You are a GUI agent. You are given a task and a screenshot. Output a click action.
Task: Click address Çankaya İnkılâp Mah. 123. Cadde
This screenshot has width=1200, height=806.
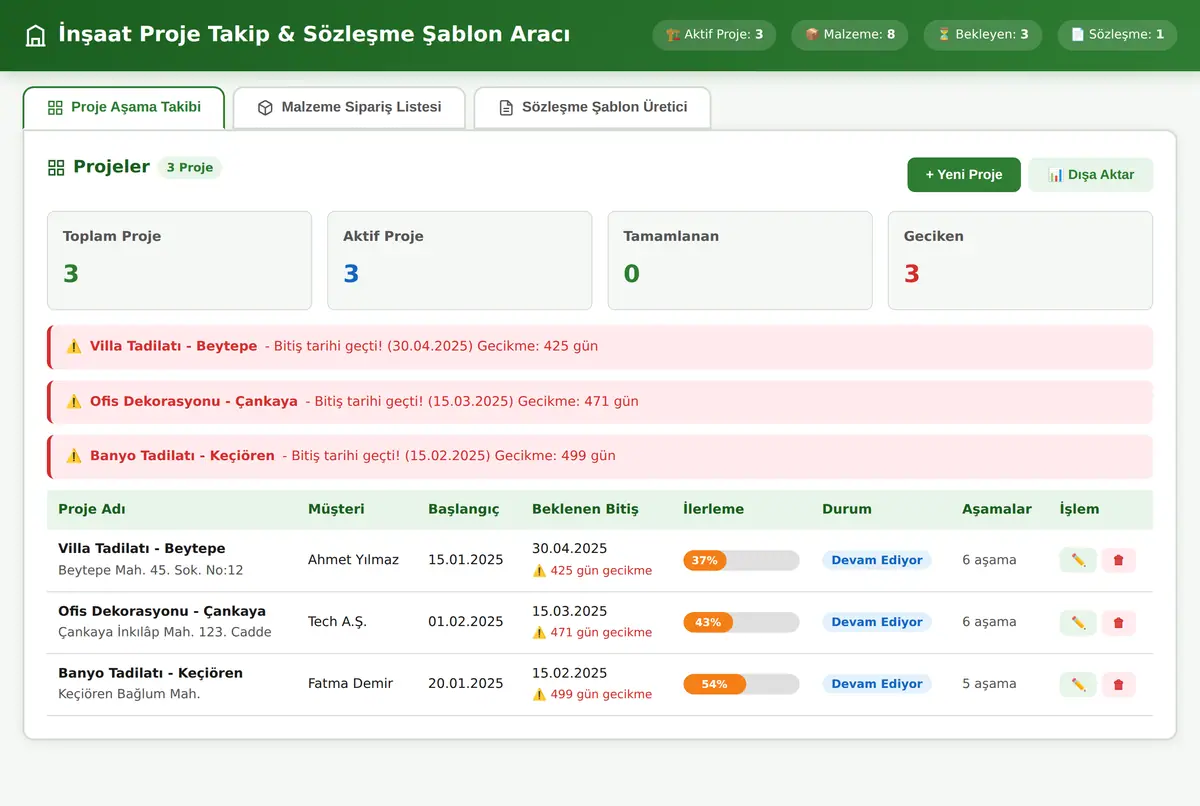165,632
